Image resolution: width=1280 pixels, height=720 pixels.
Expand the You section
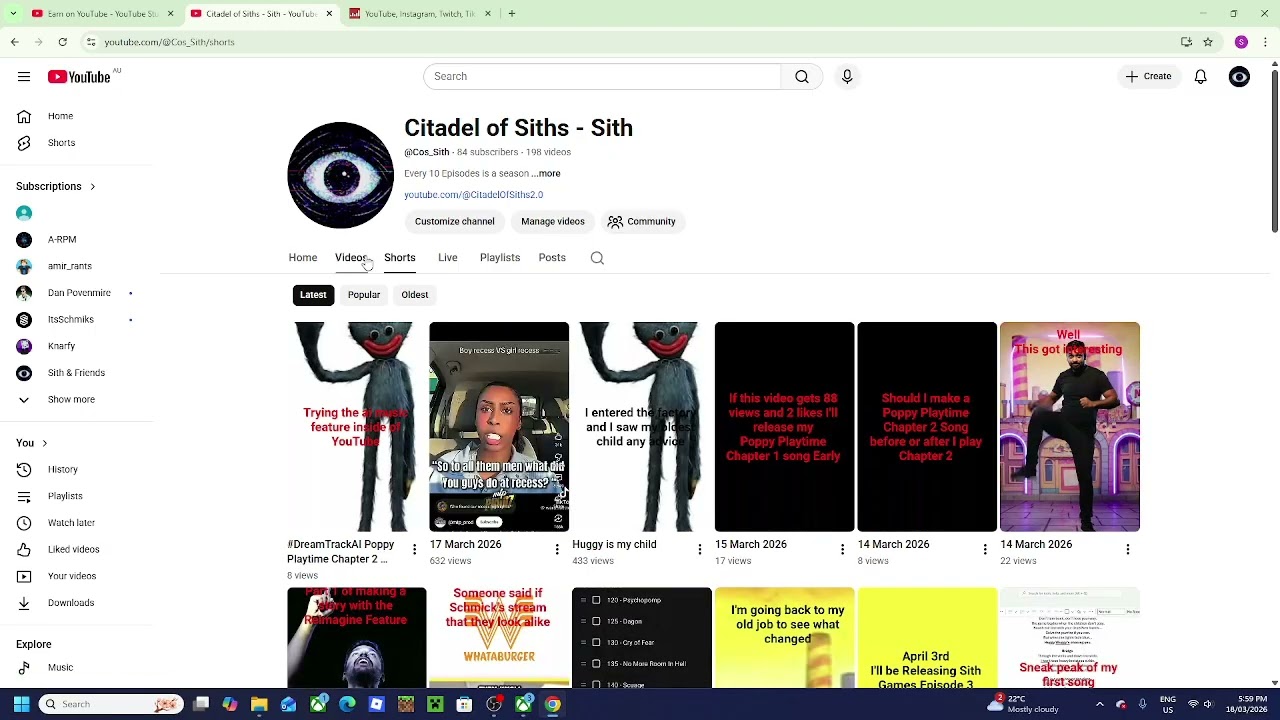coord(32,443)
